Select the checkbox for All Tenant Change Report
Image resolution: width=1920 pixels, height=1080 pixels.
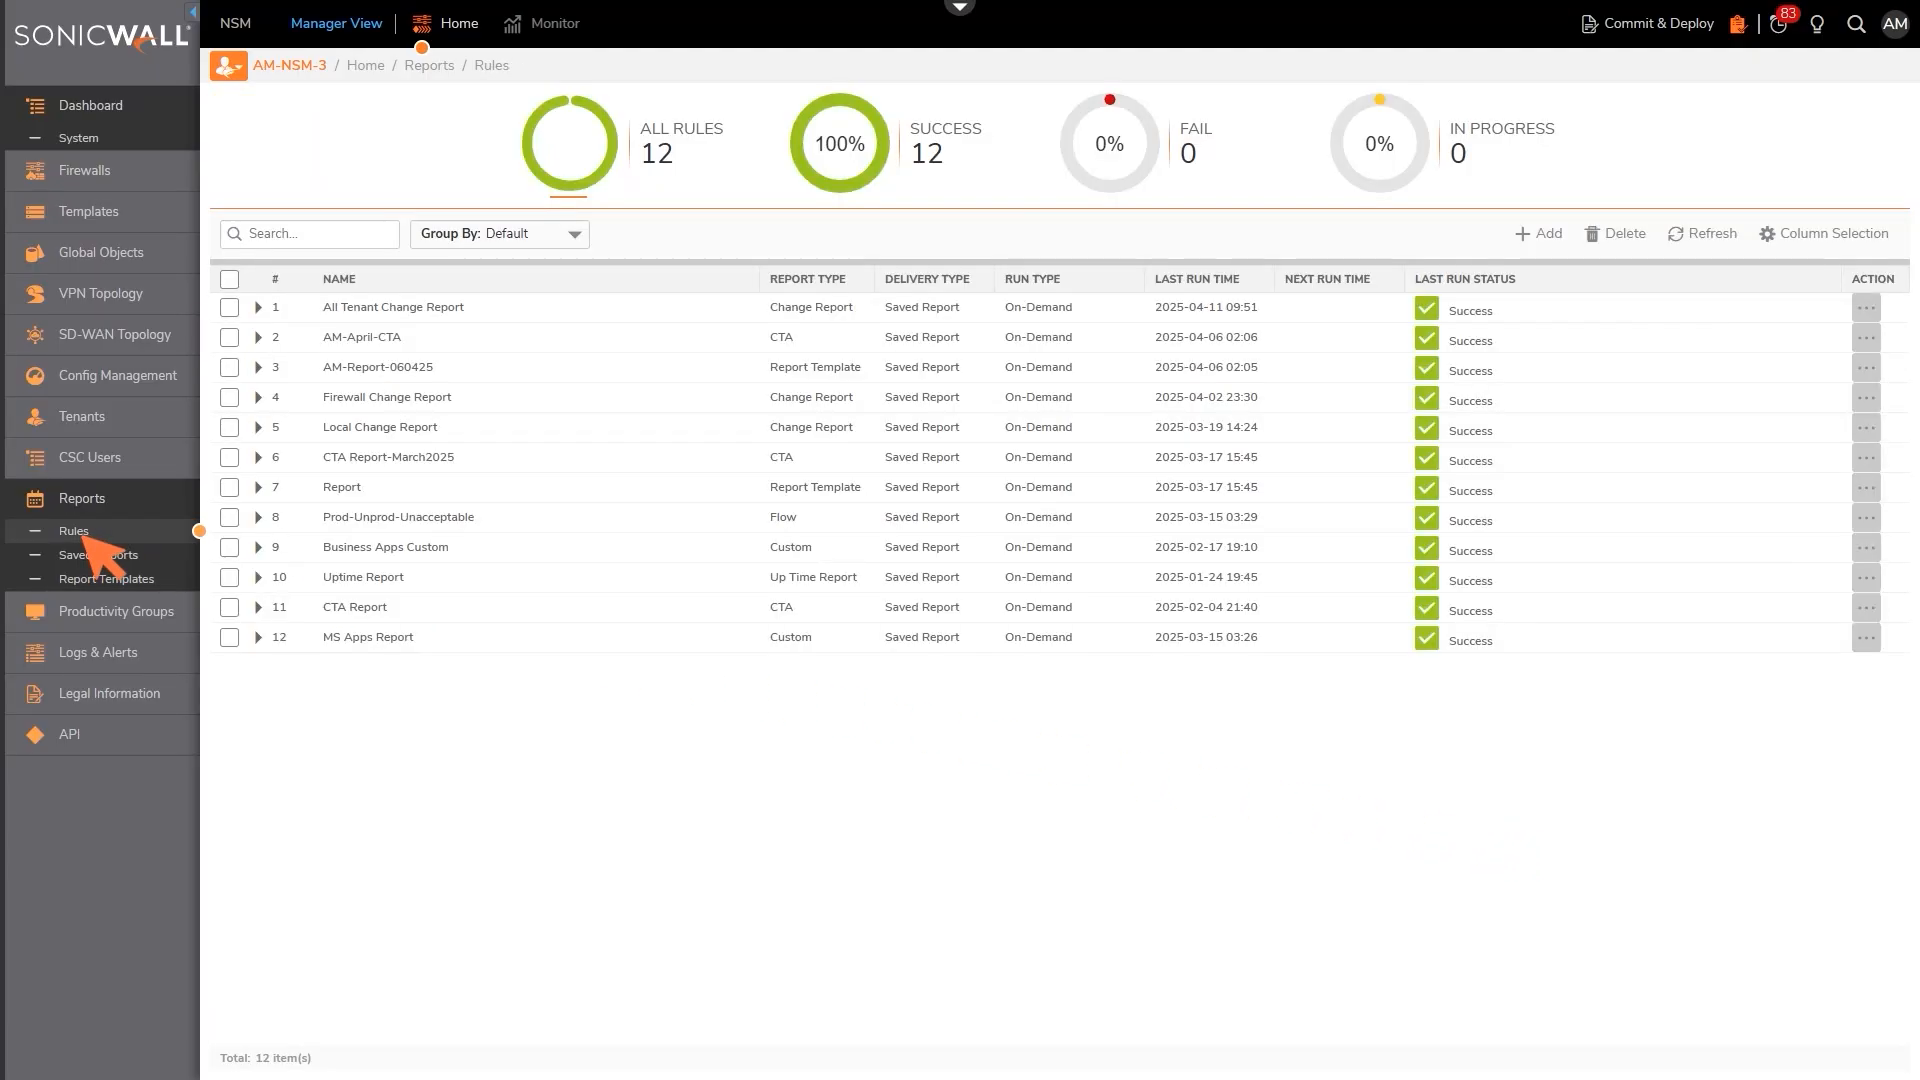point(229,307)
